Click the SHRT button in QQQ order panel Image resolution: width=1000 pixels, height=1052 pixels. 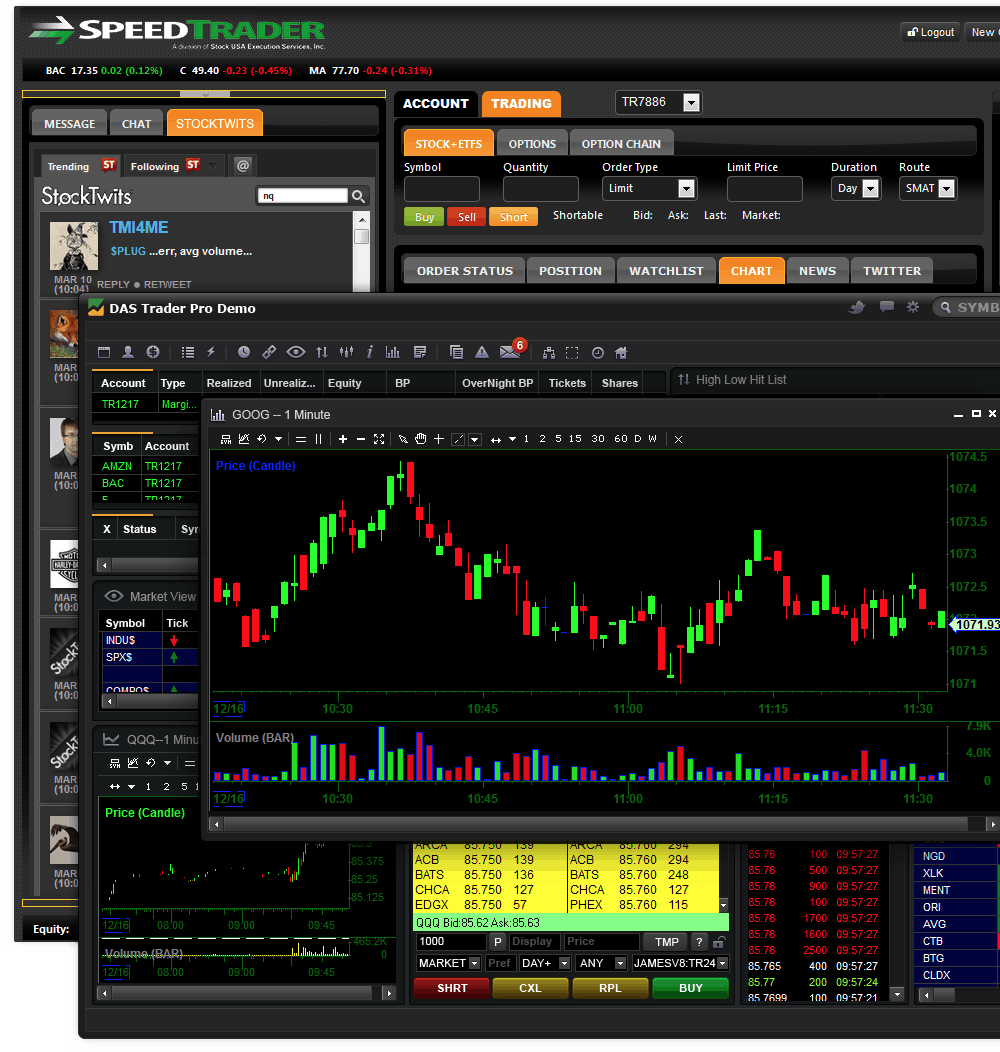tap(452, 988)
